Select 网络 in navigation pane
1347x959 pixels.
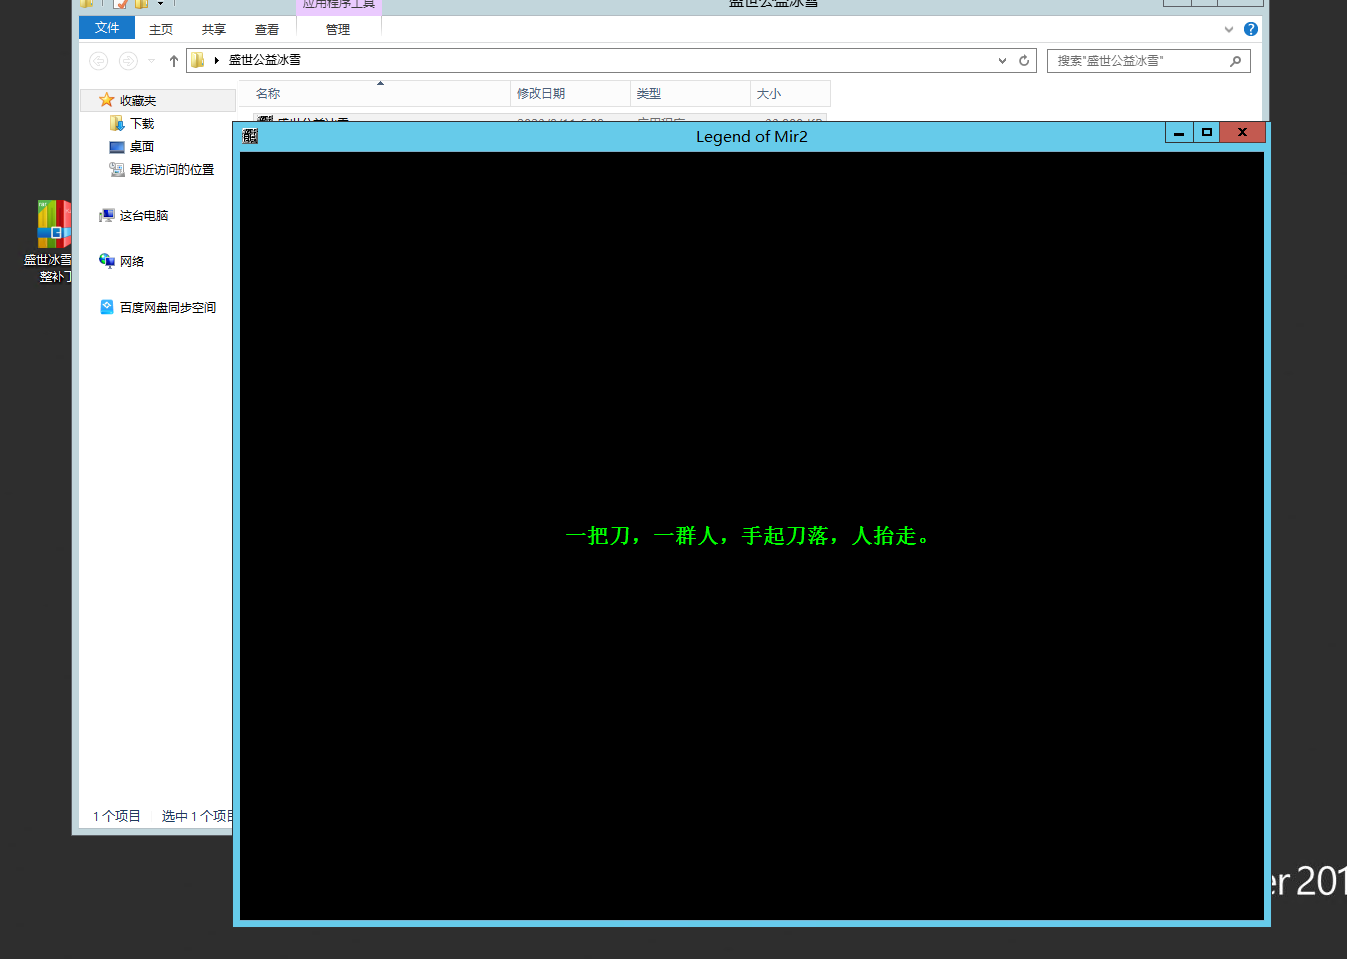(131, 262)
